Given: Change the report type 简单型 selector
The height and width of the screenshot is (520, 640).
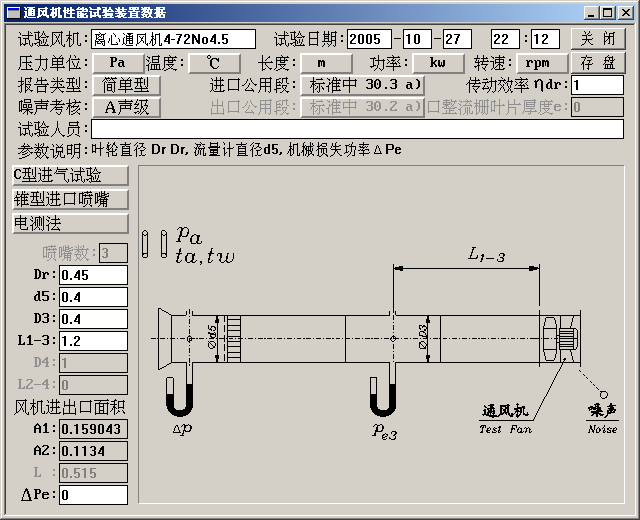Looking at the screenshot, I should (126, 85).
